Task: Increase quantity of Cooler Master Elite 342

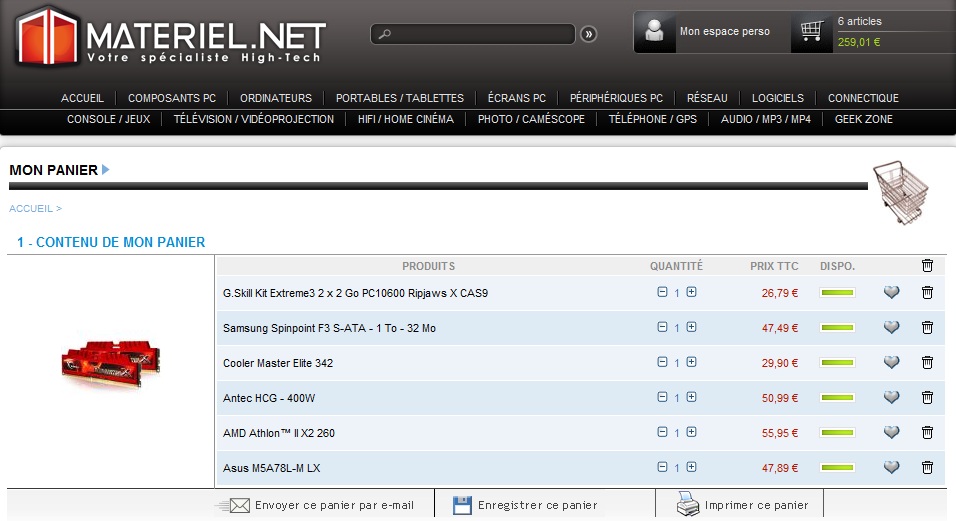Action: coord(691,362)
